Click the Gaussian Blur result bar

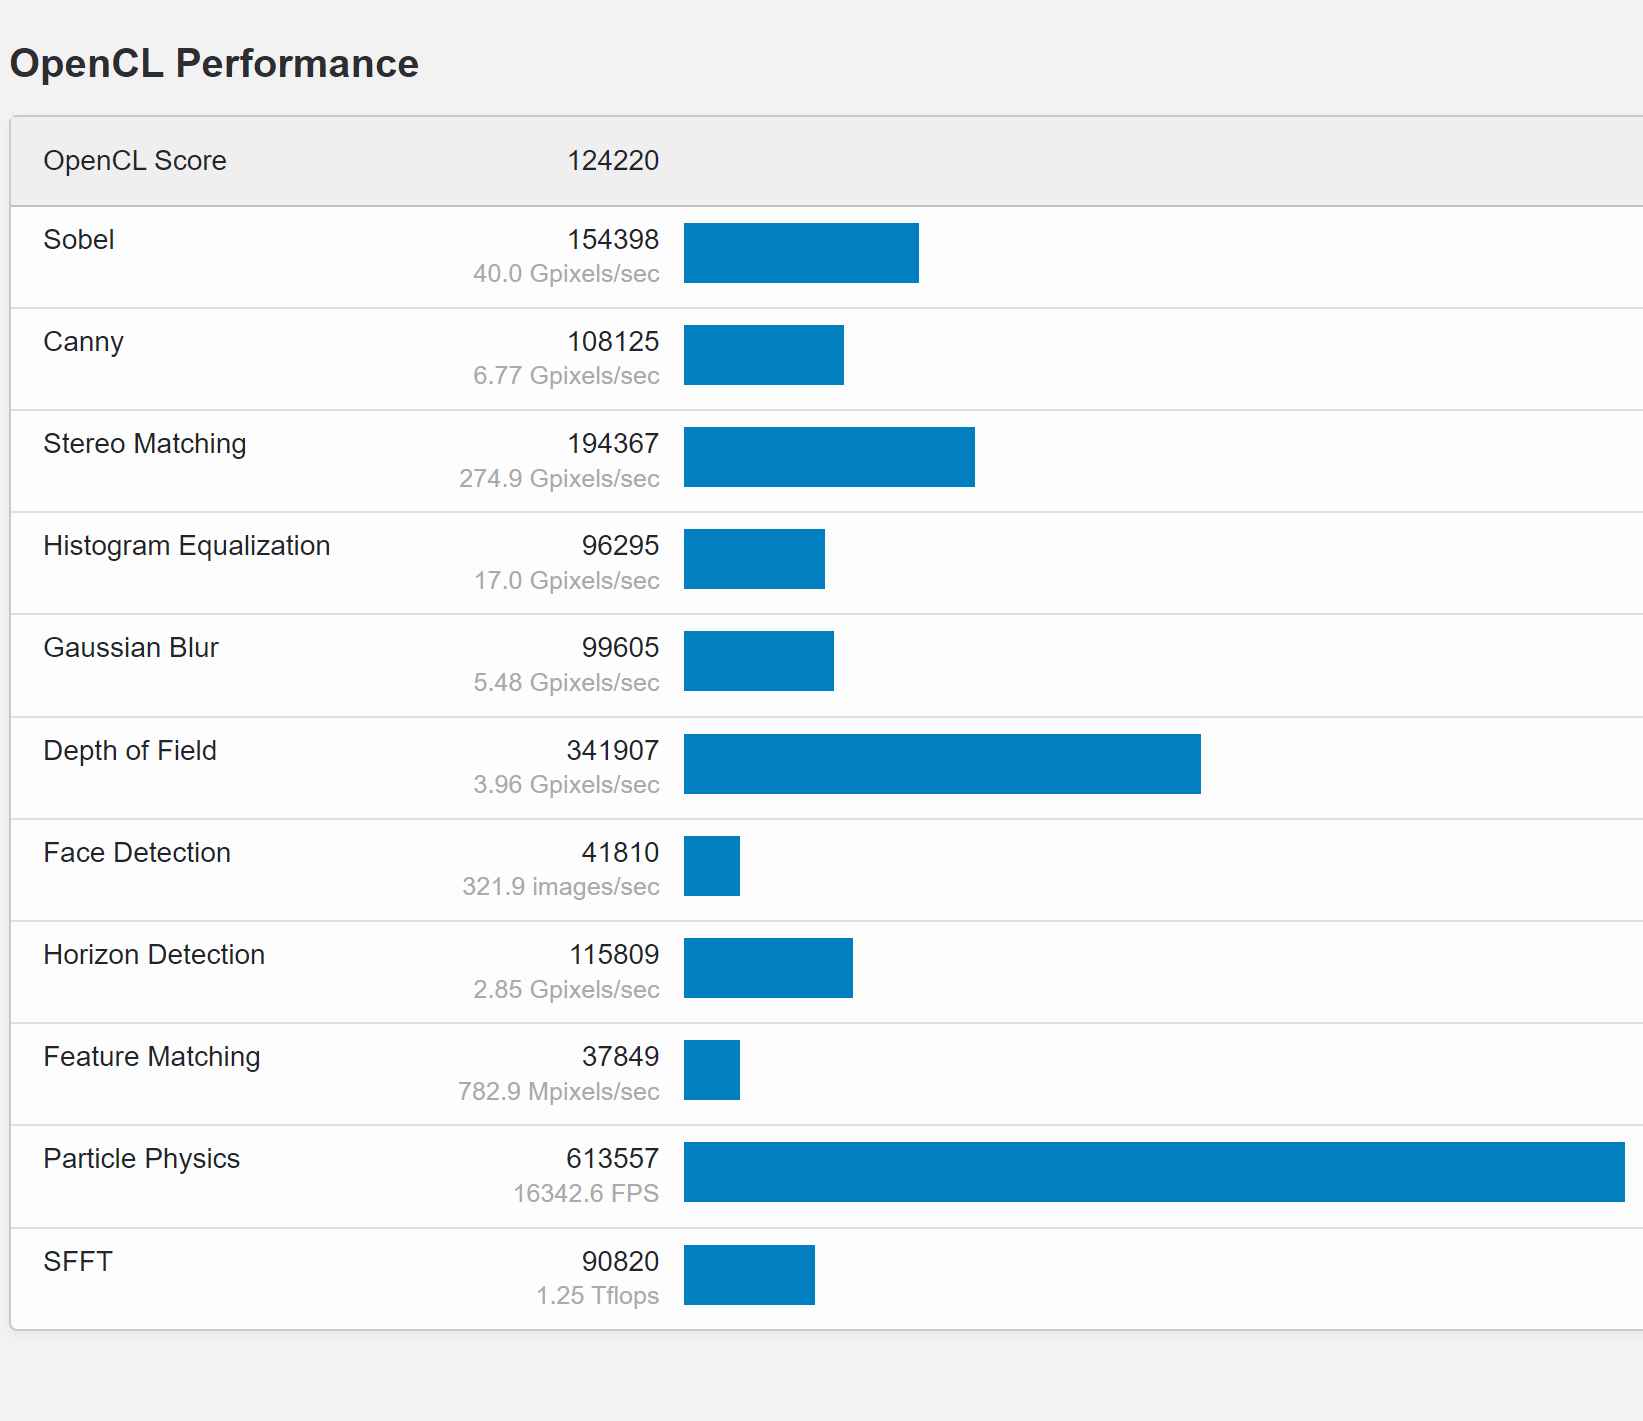click(x=758, y=661)
